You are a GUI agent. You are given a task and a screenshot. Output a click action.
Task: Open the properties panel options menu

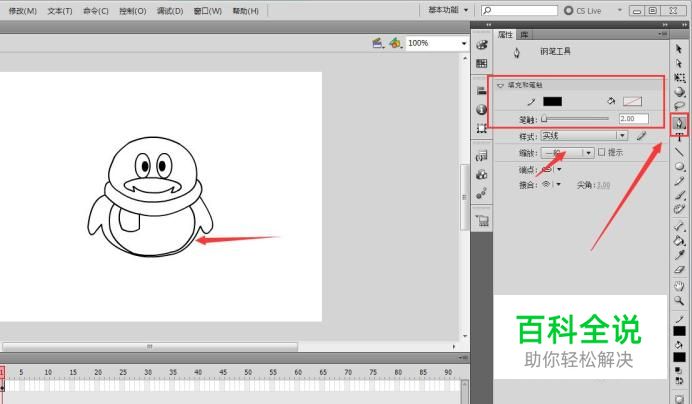[662, 34]
